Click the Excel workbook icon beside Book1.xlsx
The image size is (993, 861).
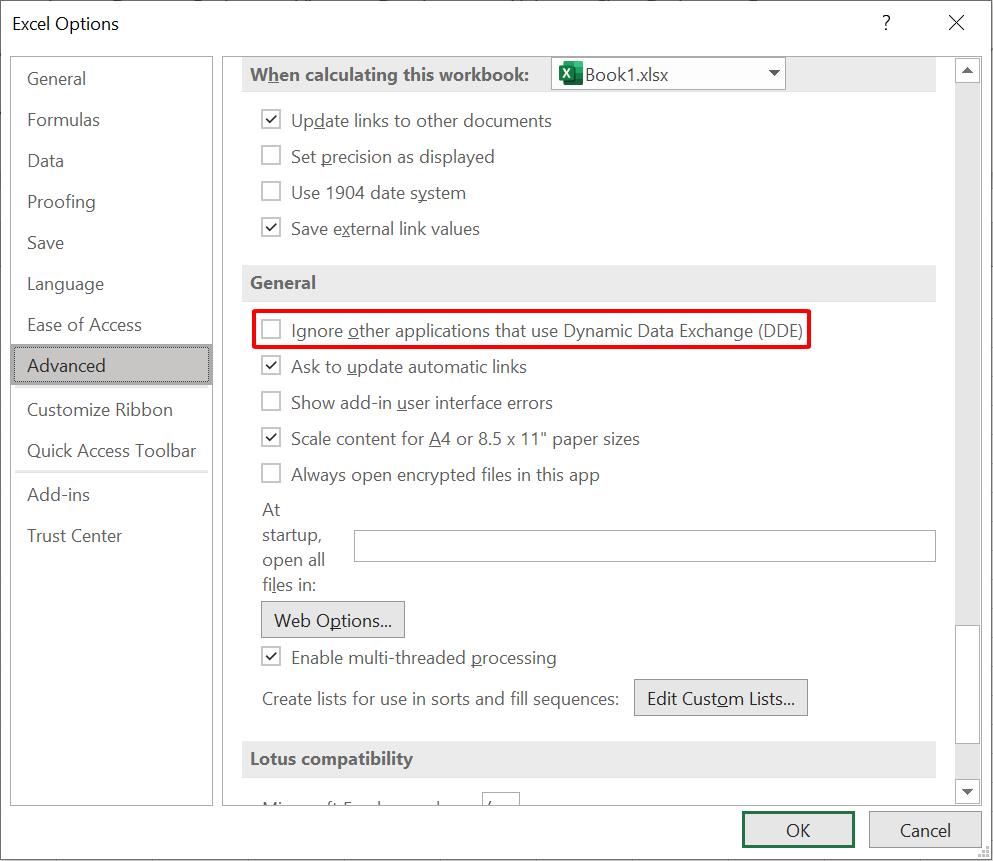(568, 73)
